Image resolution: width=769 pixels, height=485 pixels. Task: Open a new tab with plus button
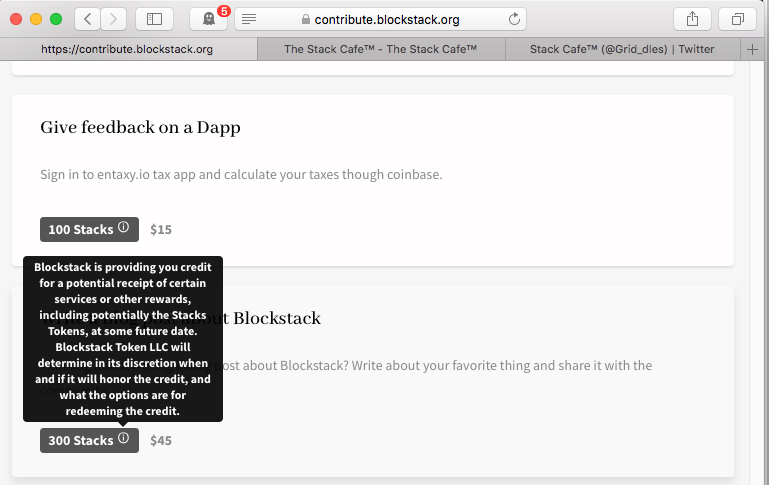752,50
